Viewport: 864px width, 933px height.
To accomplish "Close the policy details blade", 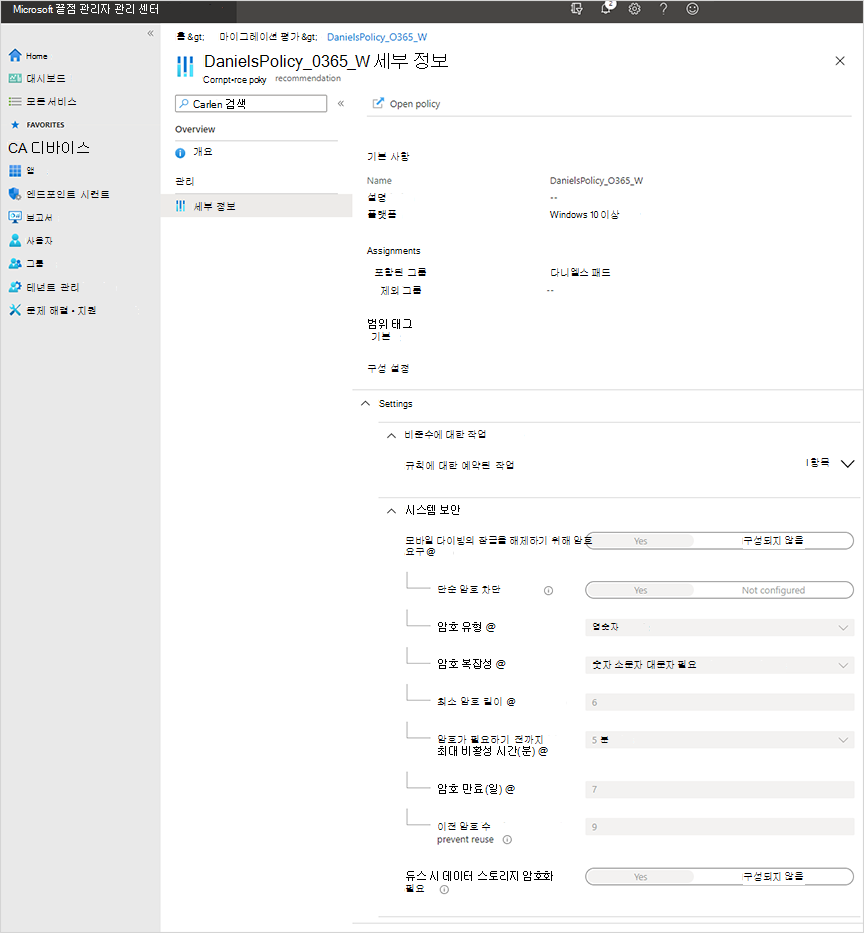I will [x=840, y=61].
